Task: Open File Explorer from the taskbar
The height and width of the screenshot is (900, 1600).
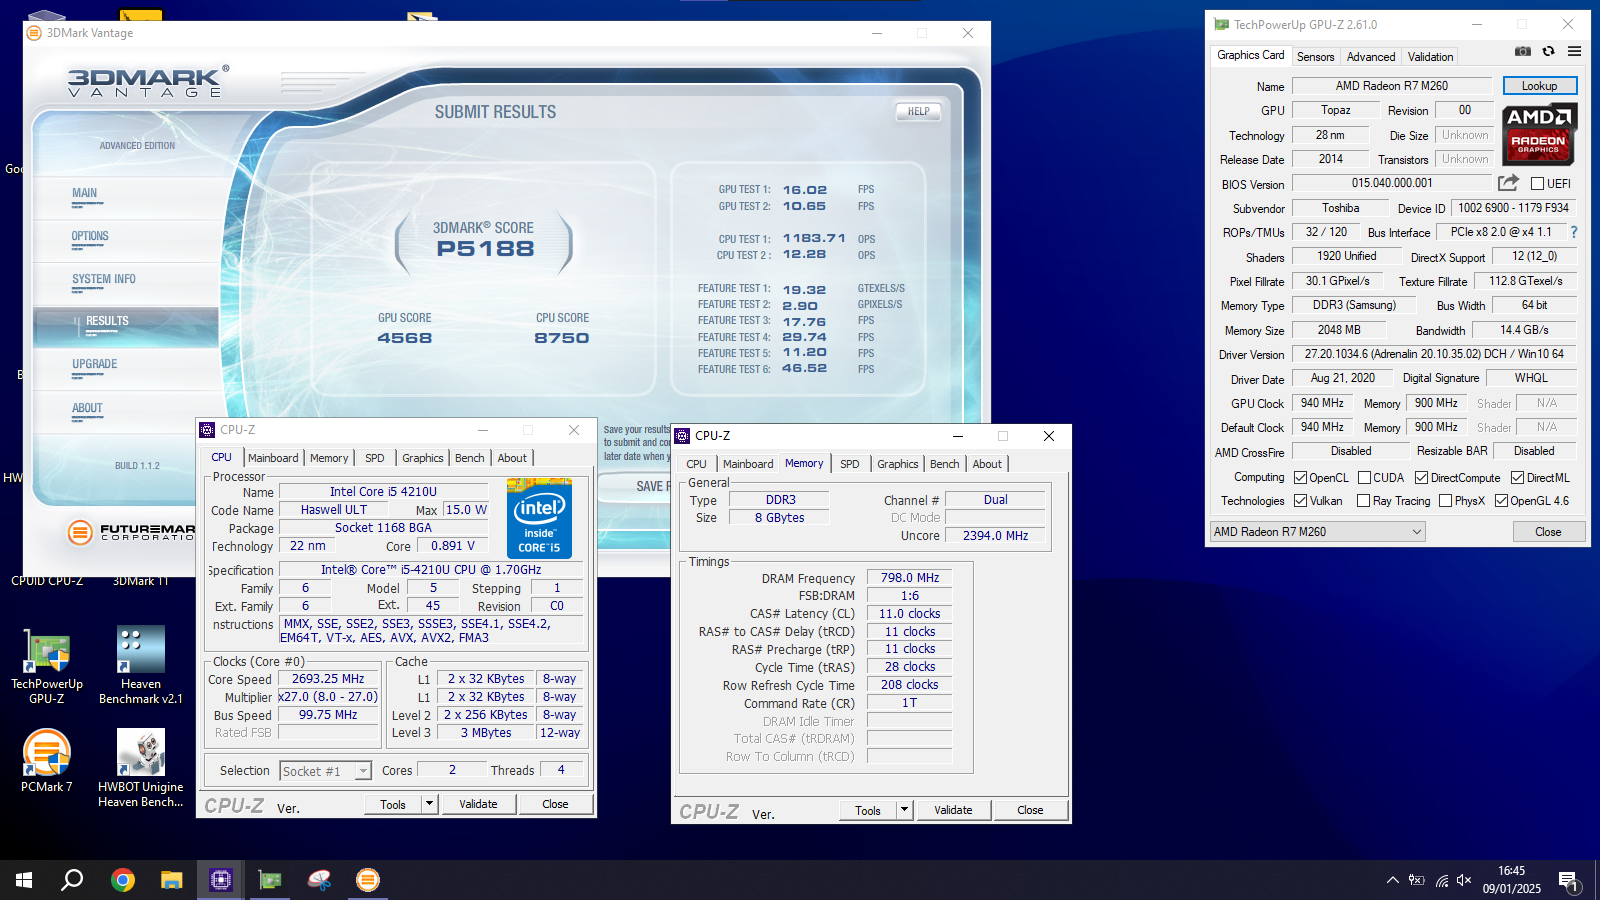Action: [x=172, y=880]
